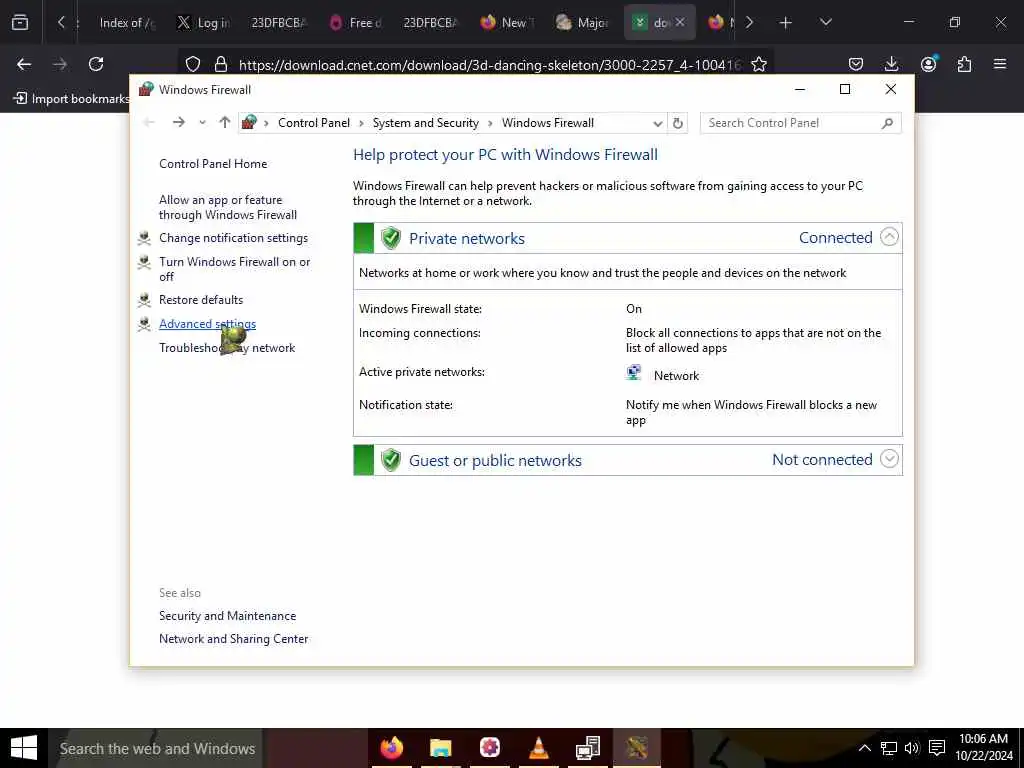Collapse the Private networks section
The image size is (1024, 768).
click(889, 237)
